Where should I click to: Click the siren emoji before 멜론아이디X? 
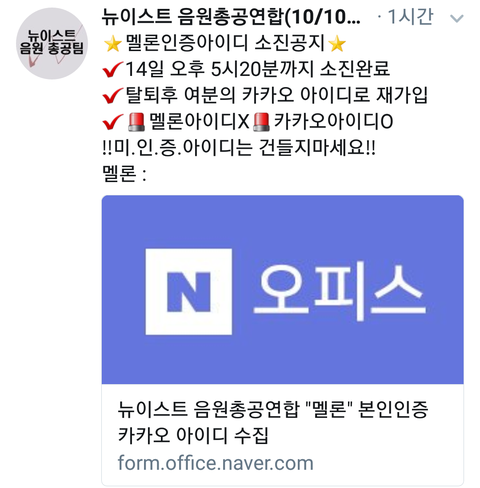click(x=137, y=122)
